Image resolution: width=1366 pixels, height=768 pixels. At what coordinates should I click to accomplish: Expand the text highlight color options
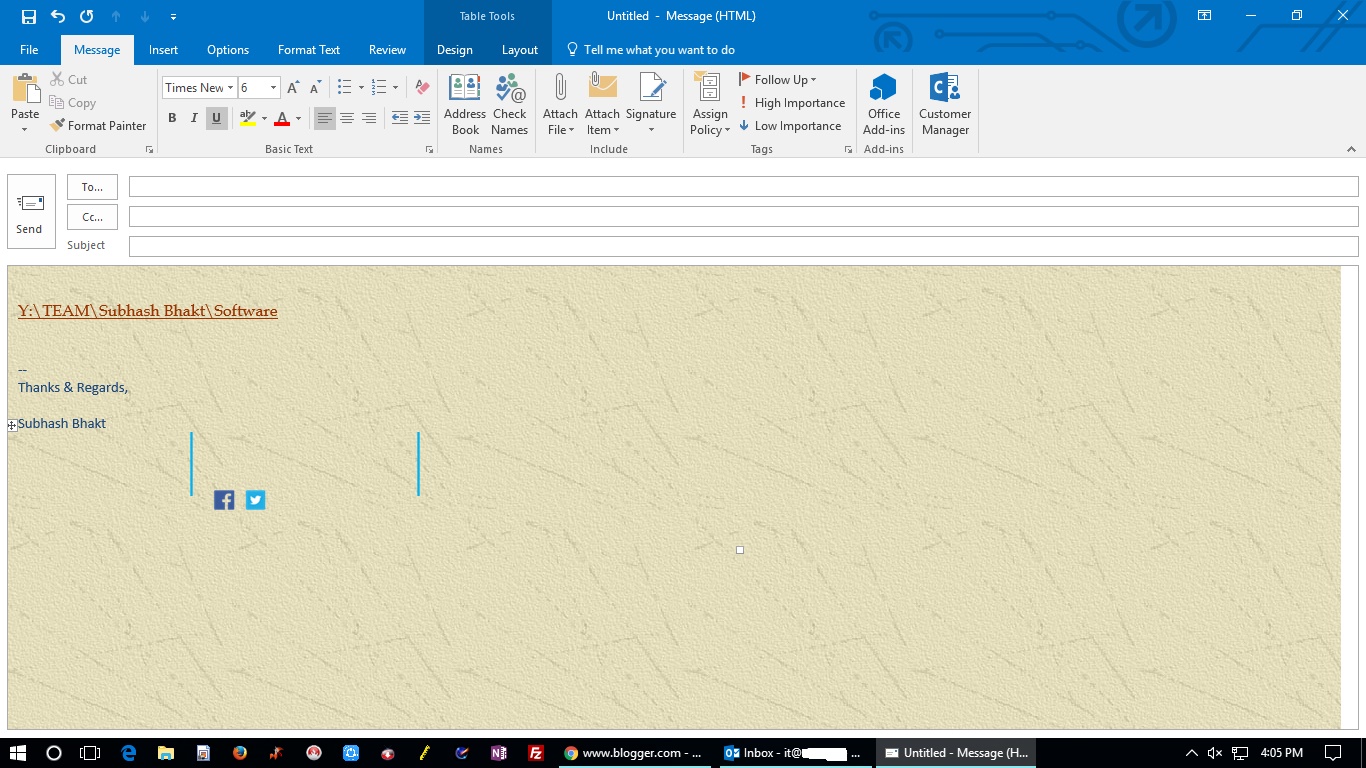click(x=264, y=118)
